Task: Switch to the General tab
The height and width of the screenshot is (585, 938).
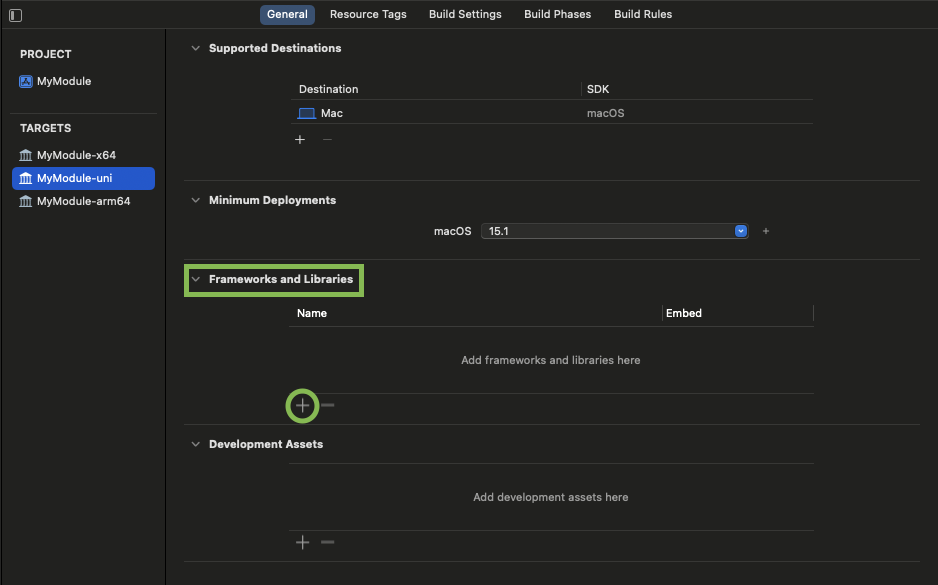Action: click(287, 14)
